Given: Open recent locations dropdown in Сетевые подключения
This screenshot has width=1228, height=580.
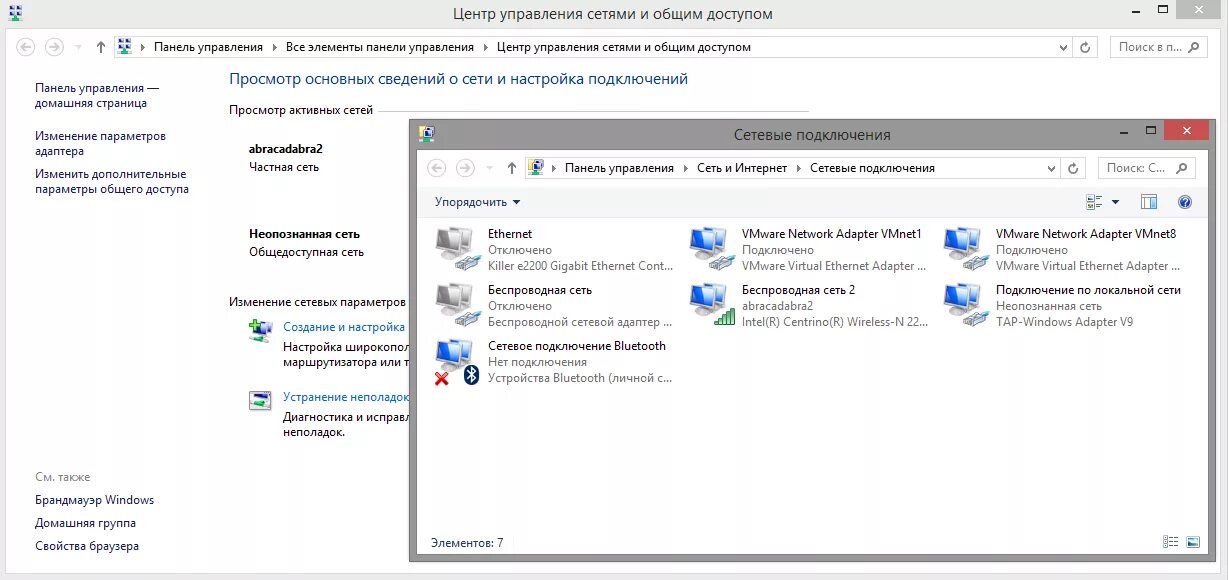Looking at the screenshot, I should tap(489, 168).
